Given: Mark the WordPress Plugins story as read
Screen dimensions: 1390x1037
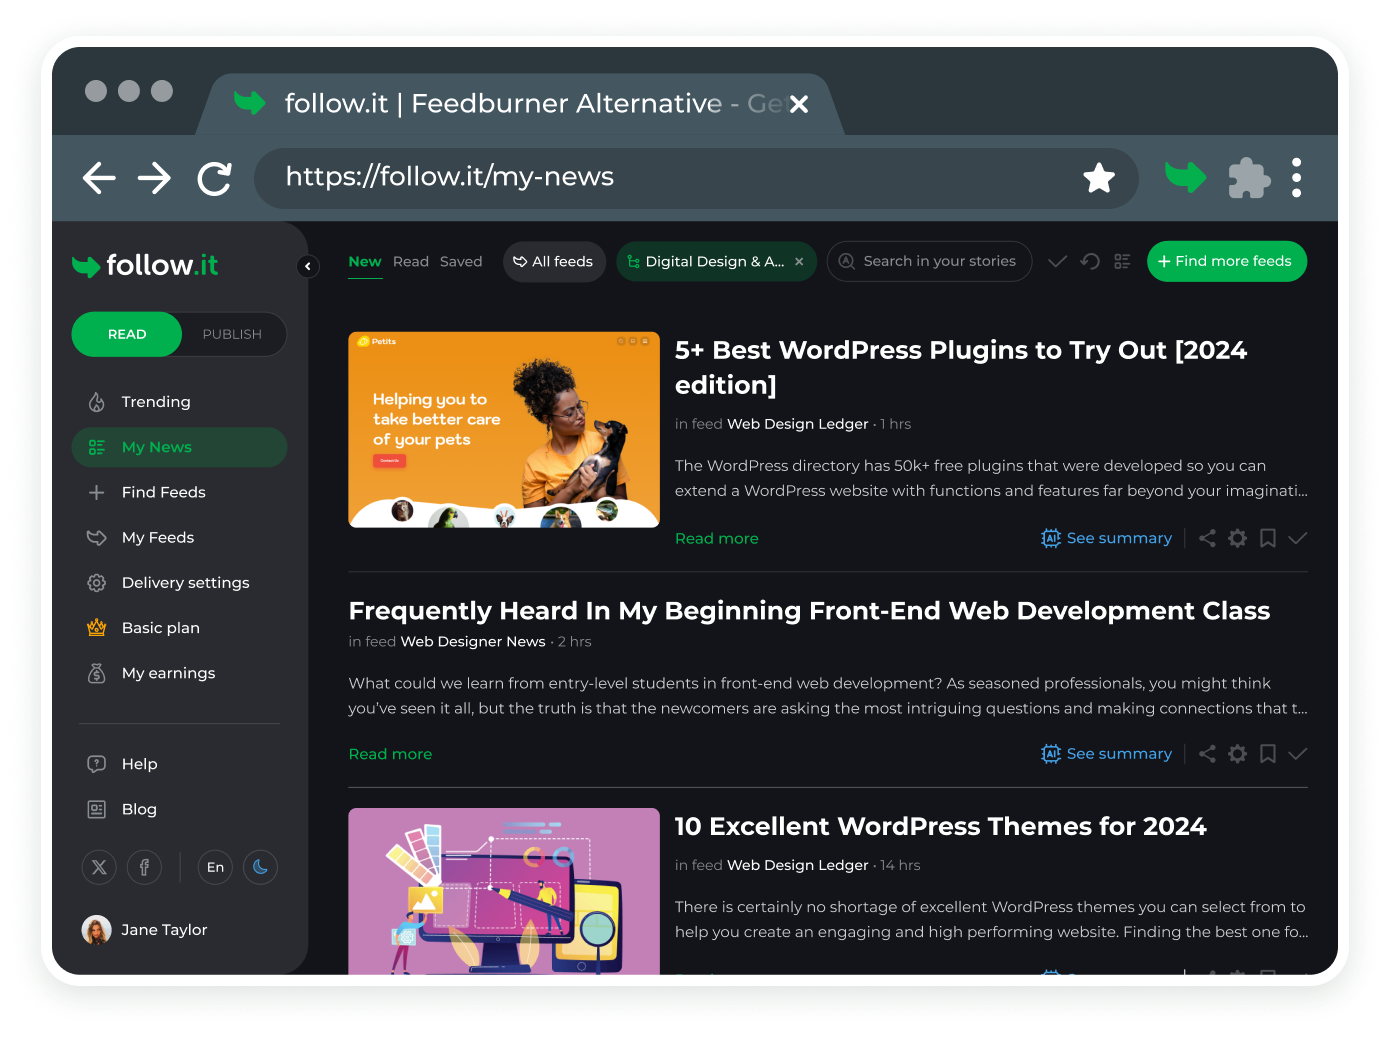Looking at the screenshot, I should [x=1298, y=538].
